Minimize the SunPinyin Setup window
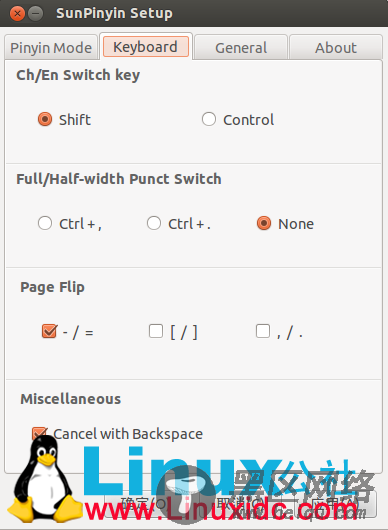Viewport: 388px width, 530px height. [x=35, y=14]
